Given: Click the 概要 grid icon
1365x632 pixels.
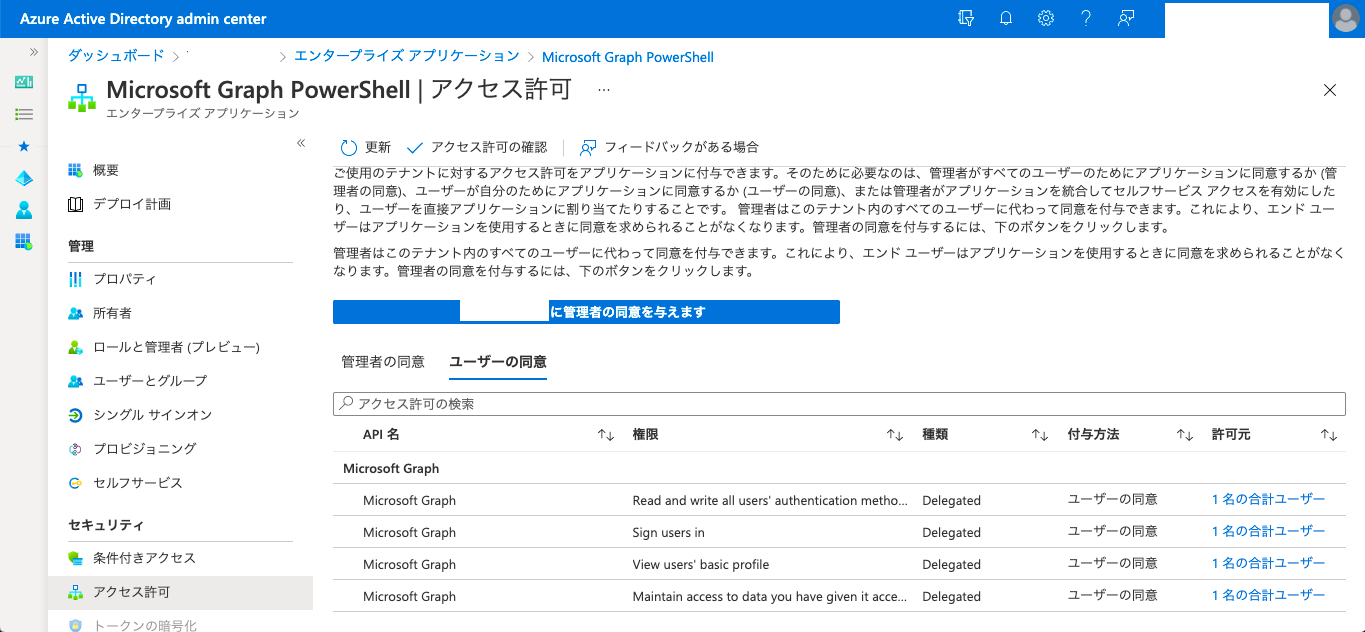Looking at the screenshot, I should pos(75,170).
